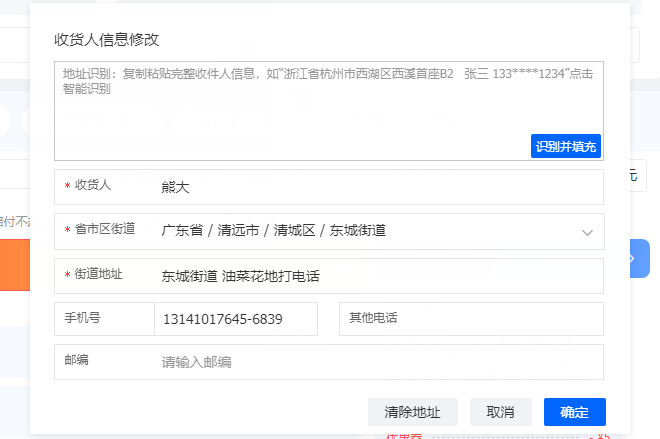Click the 识别并填充 button

(x=566, y=146)
